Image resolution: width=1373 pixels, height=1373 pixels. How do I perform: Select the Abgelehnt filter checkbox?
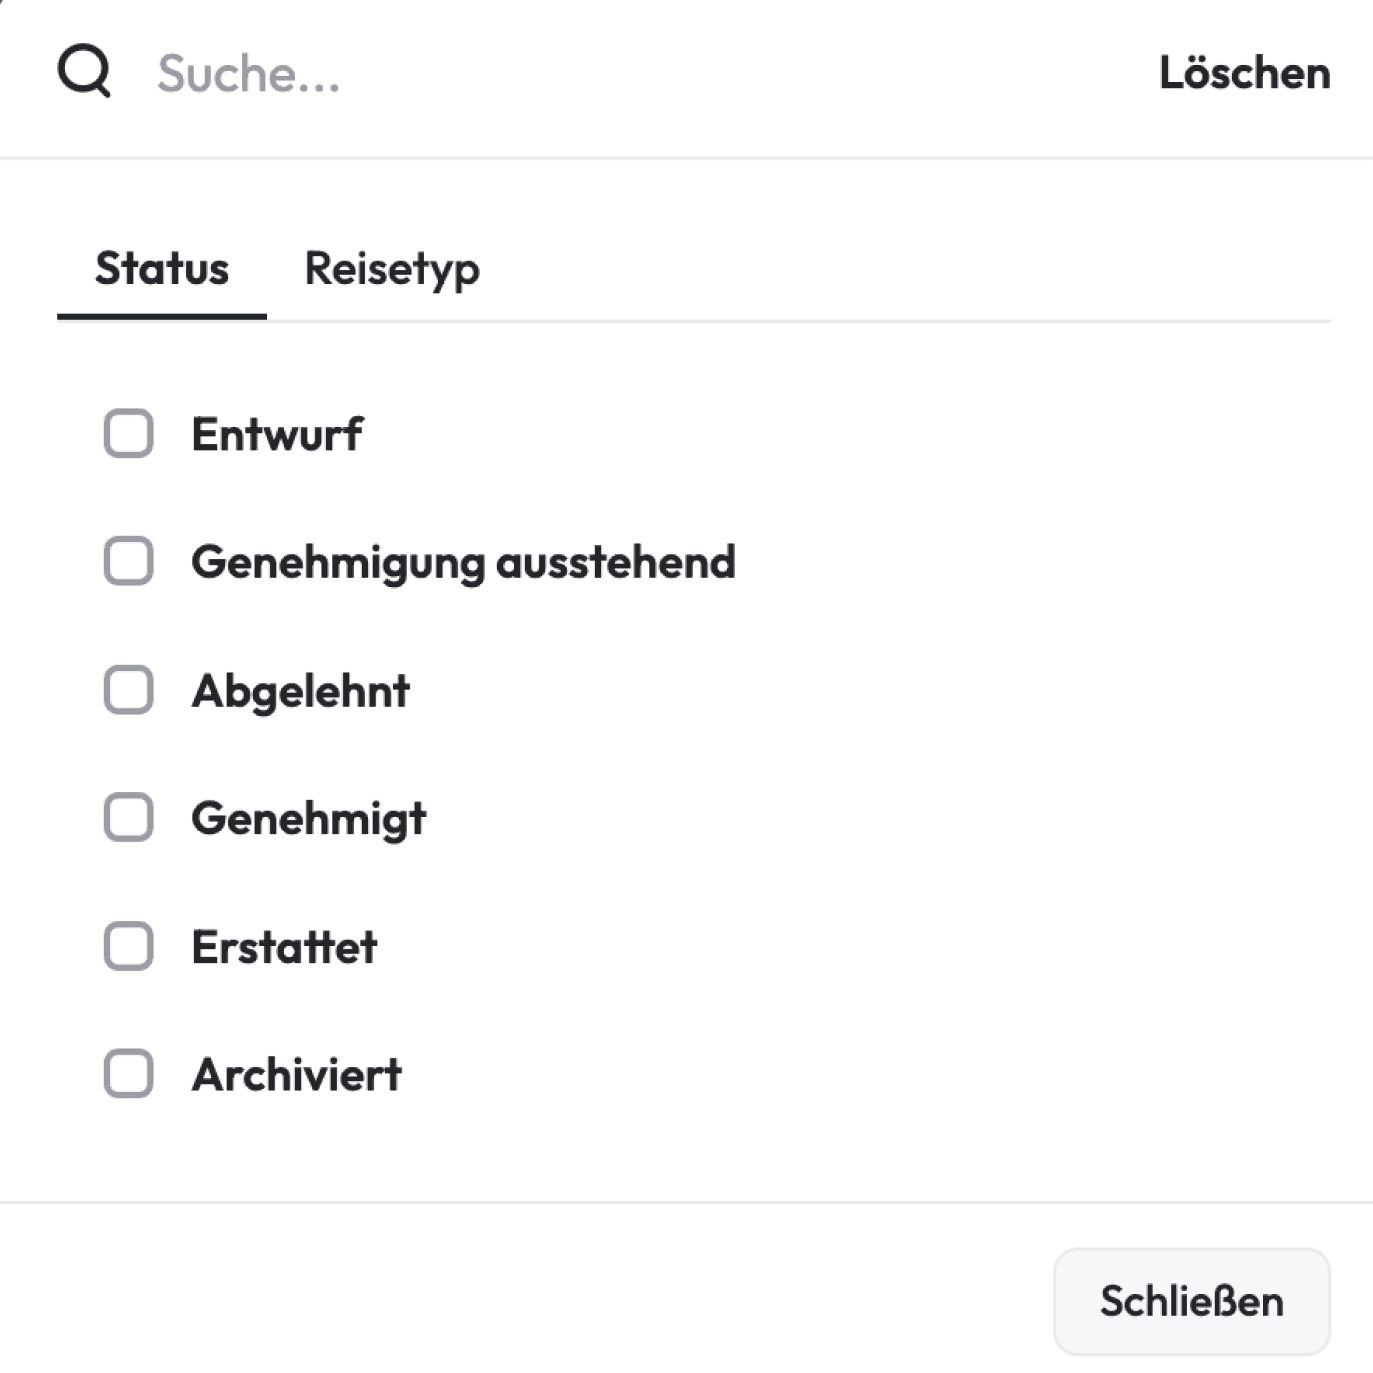click(126, 690)
